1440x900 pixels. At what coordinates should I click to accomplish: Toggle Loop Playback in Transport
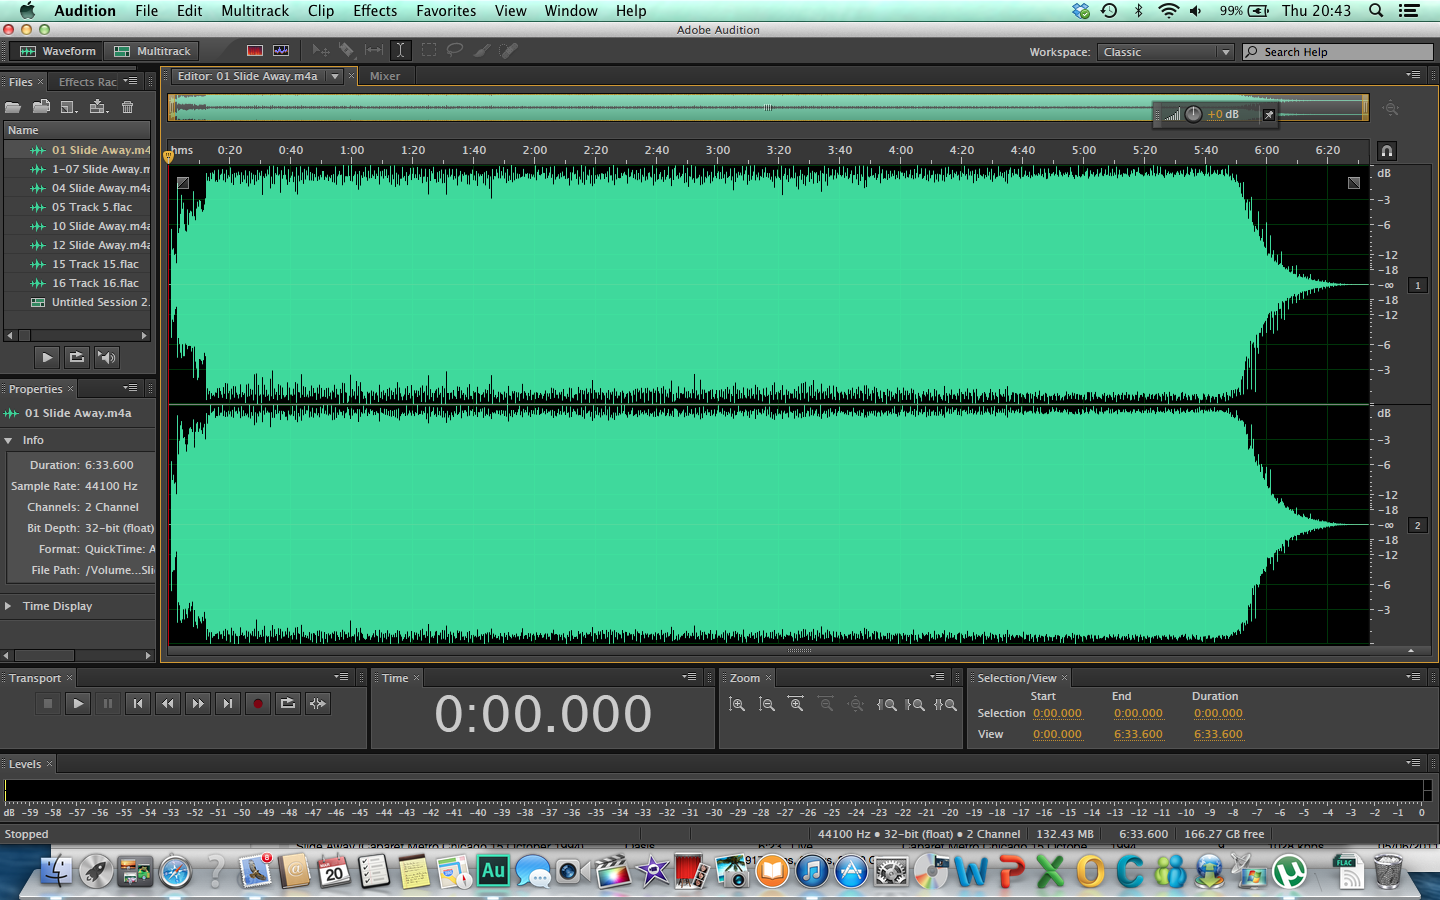pos(288,704)
